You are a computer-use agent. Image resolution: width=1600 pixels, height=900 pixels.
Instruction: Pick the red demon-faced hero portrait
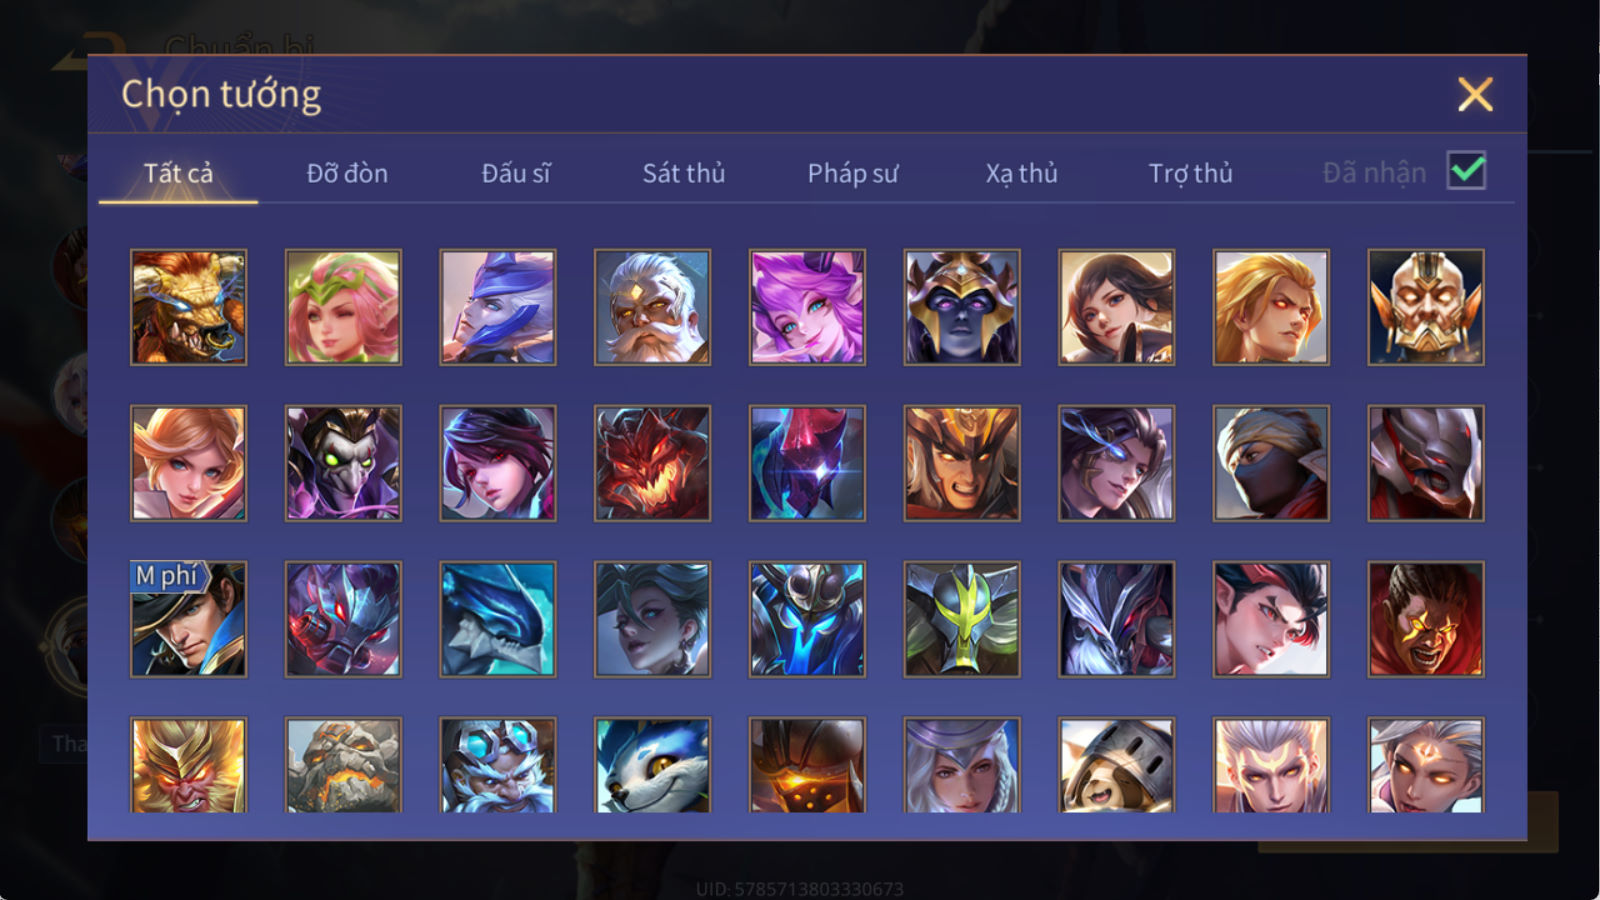click(652, 463)
